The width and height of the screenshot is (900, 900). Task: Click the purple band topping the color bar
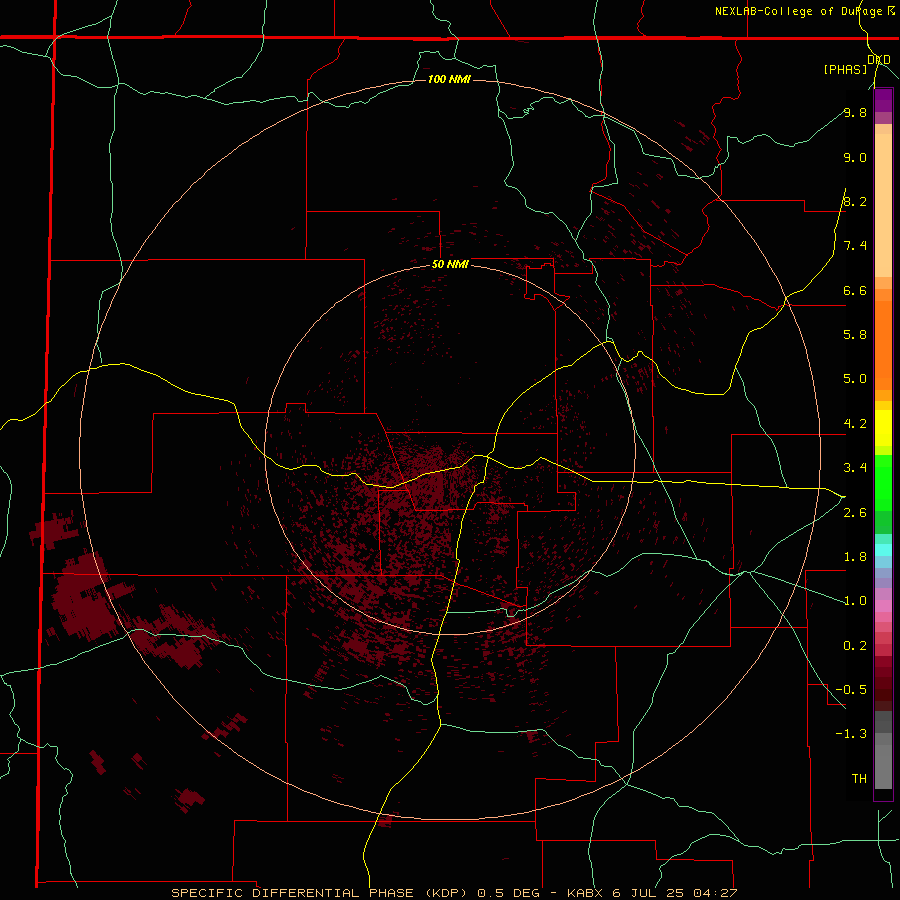click(883, 100)
